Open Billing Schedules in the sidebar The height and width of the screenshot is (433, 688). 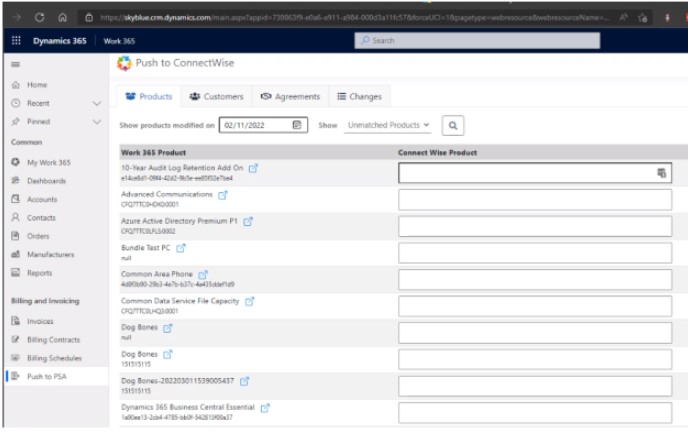point(56,358)
